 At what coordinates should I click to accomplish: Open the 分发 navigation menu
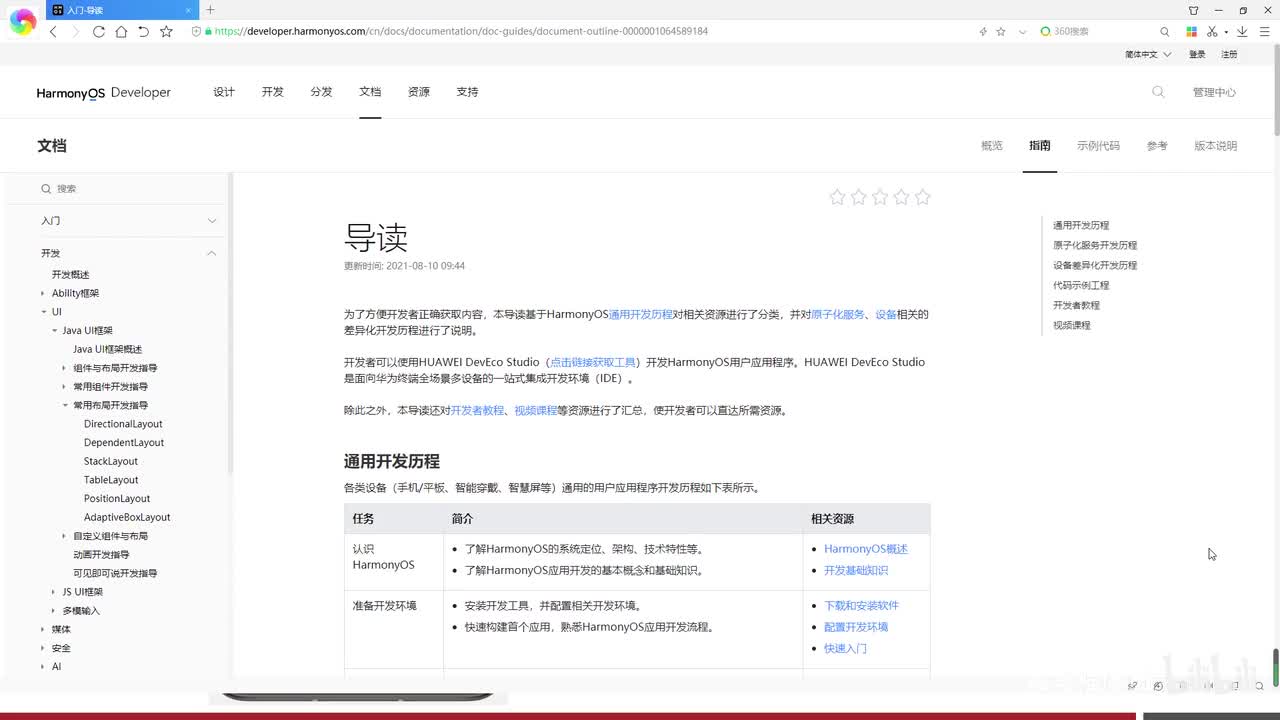pos(321,92)
